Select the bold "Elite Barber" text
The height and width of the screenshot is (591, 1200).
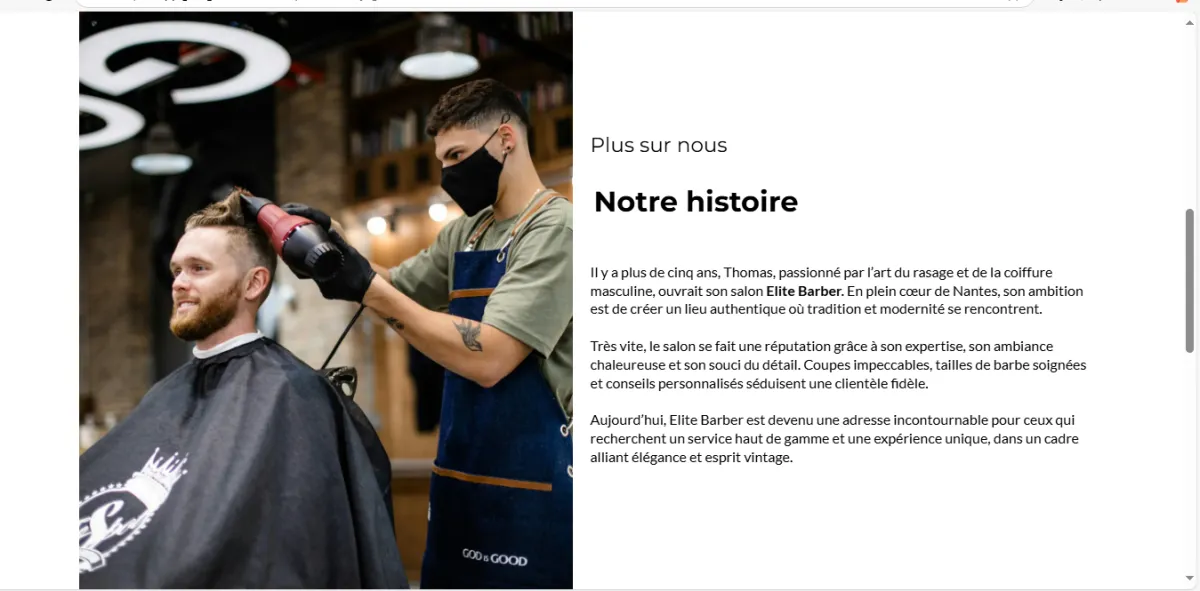pyautogui.click(x=805, y=291)
